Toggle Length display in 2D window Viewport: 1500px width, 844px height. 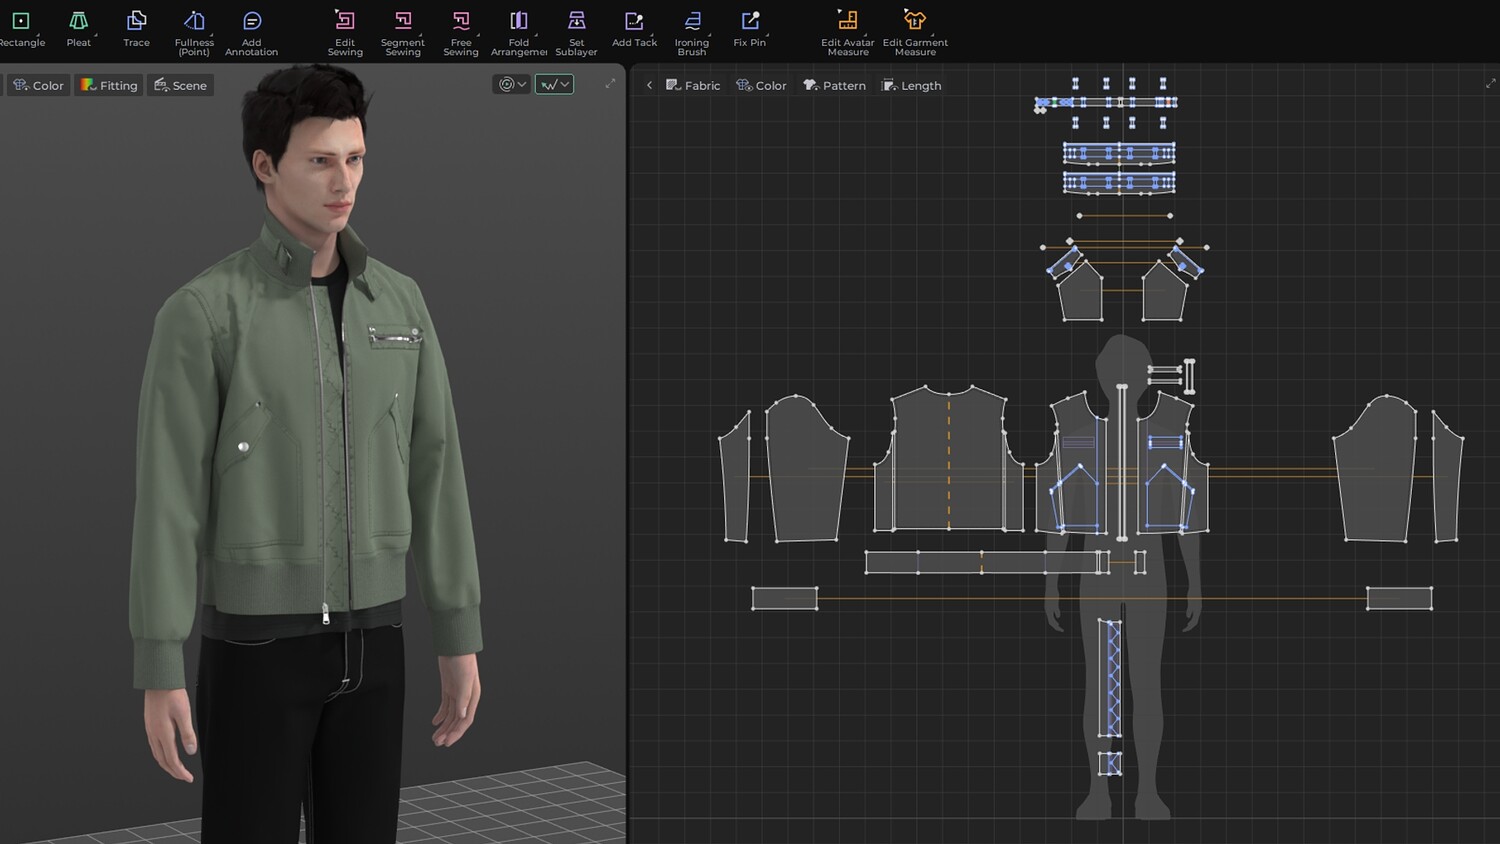(x=912, y=85)
